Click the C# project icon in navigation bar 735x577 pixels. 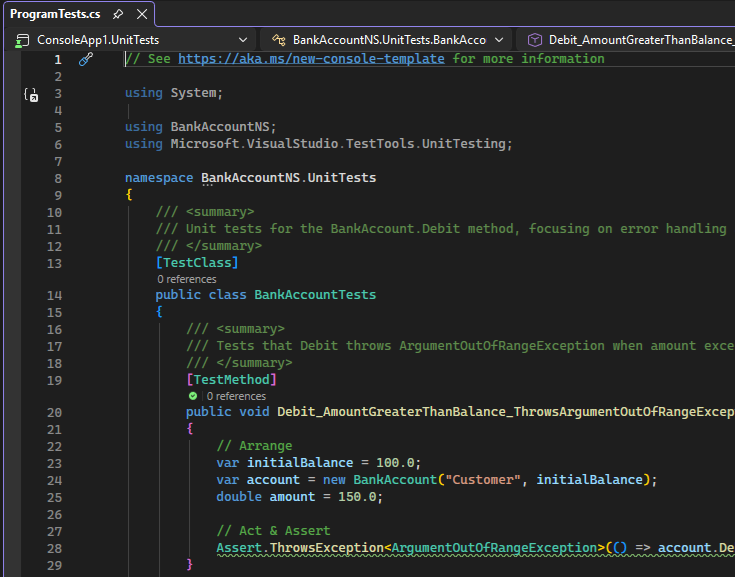coord(22,40)
